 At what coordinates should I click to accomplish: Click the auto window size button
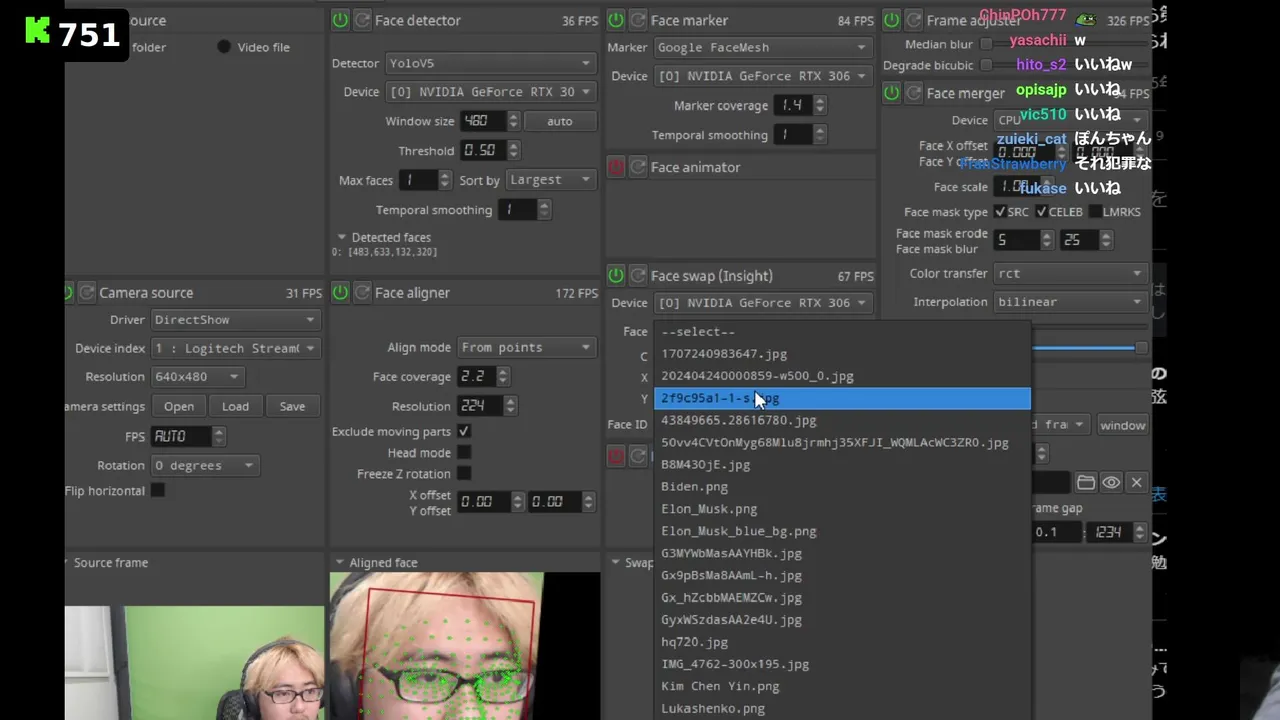[x=560, y=121]
